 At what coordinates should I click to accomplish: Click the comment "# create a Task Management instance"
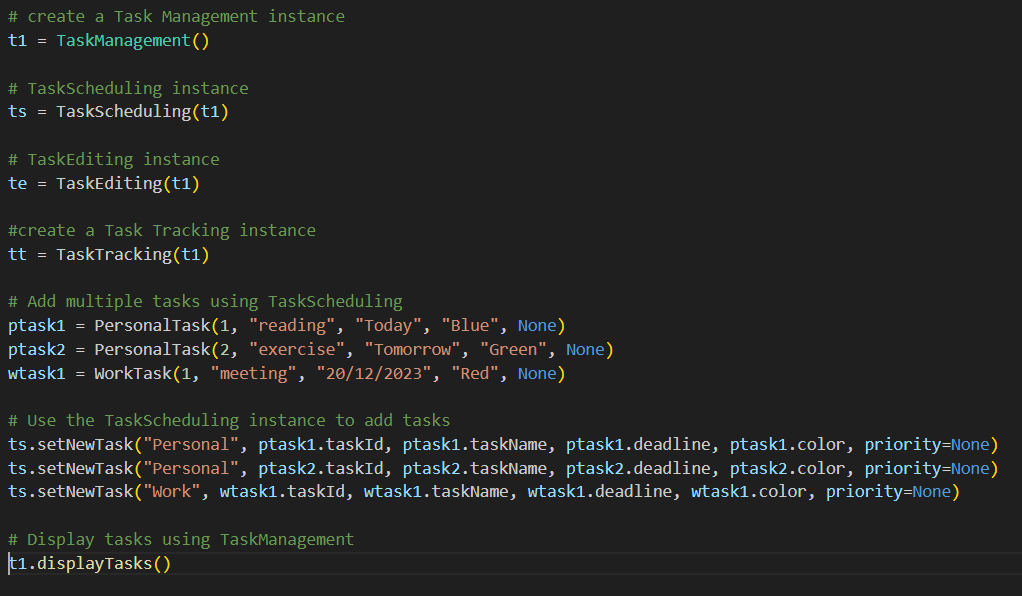tap(176, 16)
